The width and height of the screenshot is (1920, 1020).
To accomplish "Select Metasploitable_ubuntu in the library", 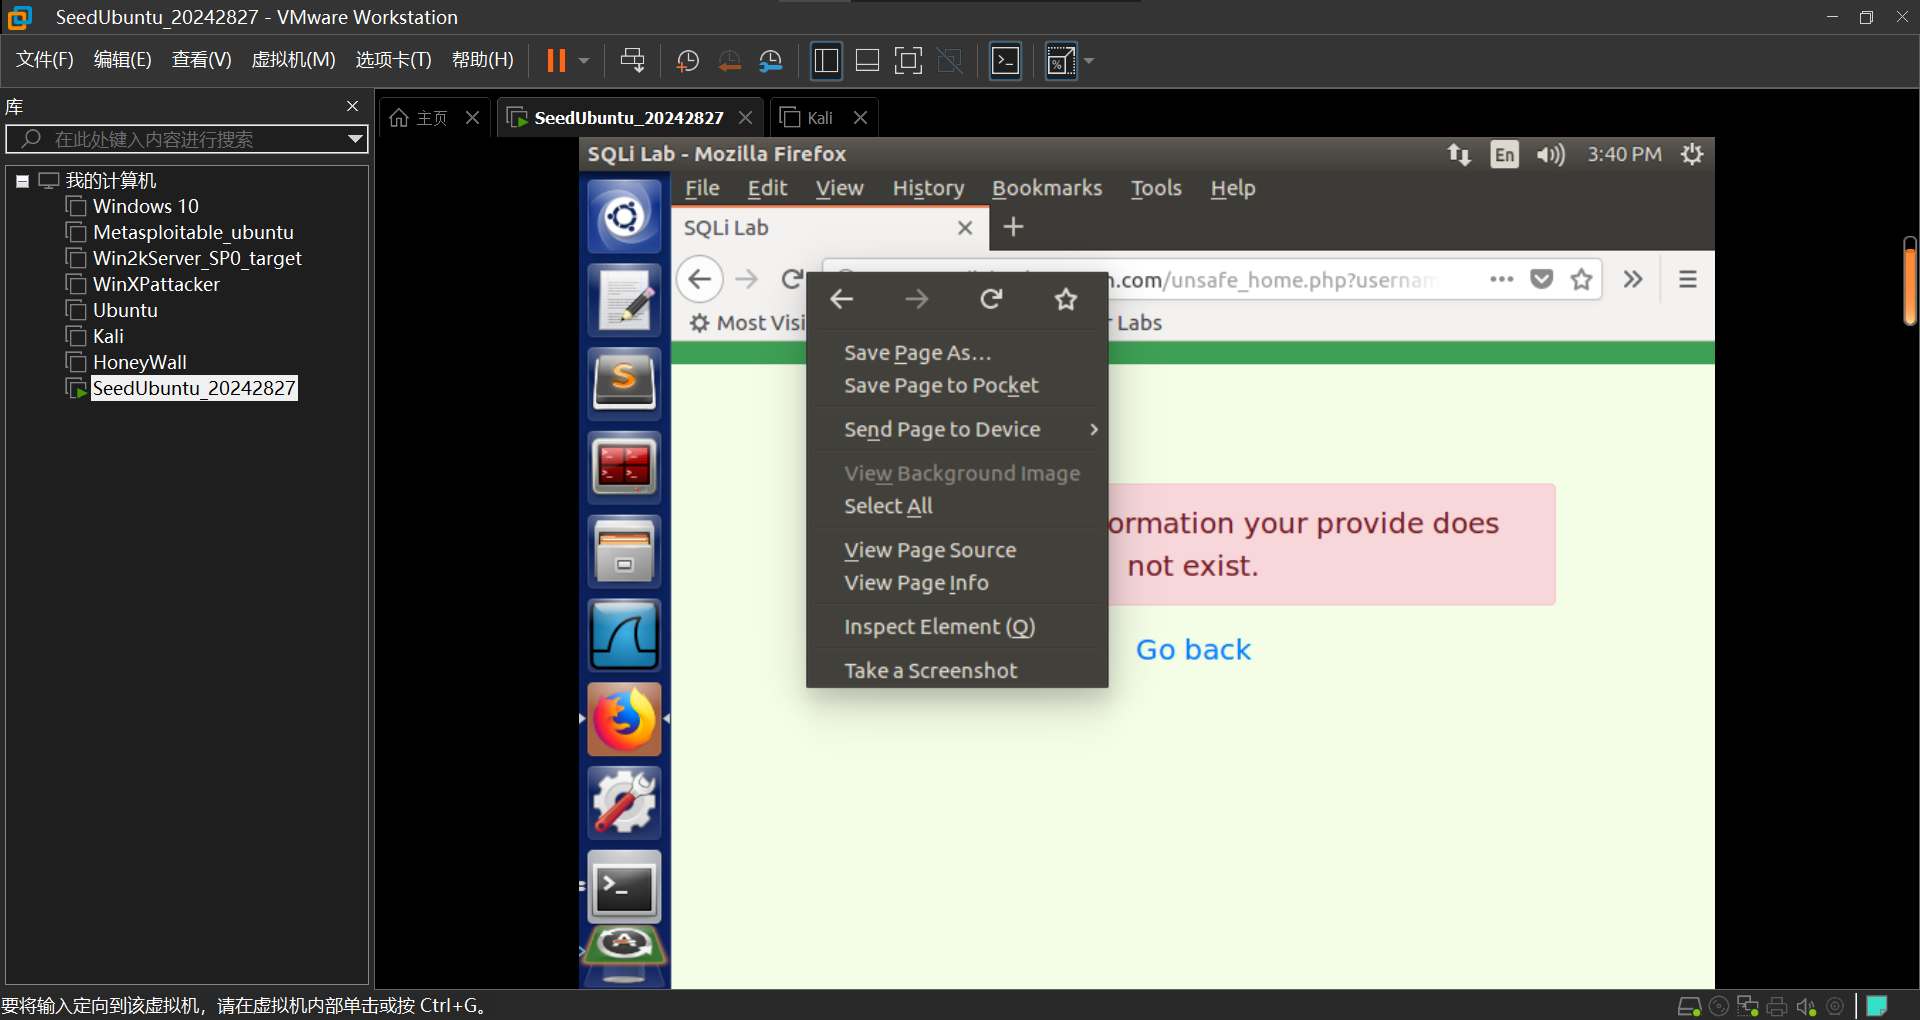I will point(193,232).
